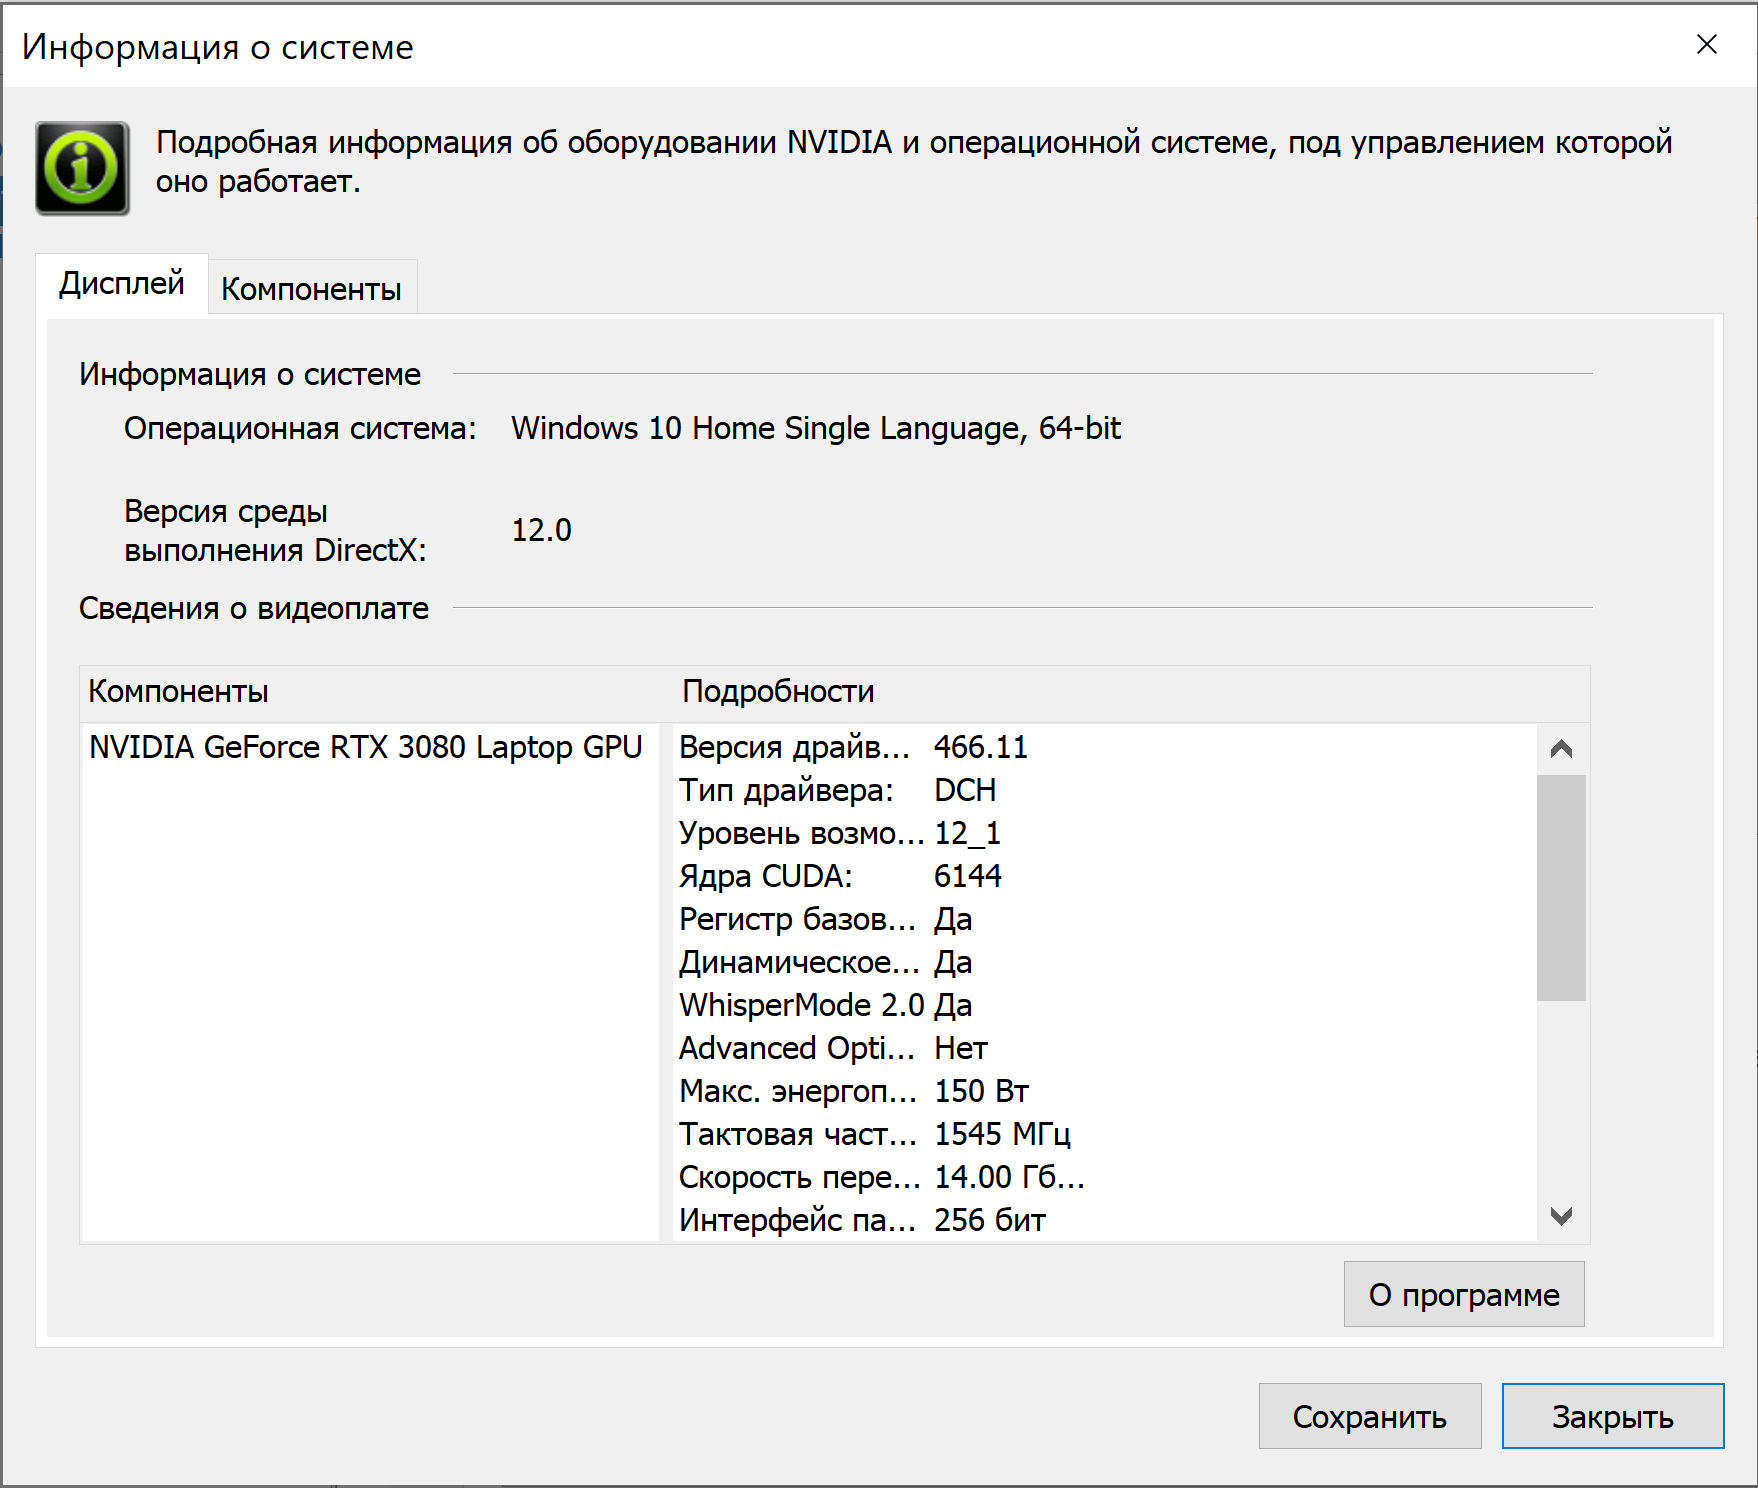Click the details list scroll up arrow
1758x1488 pixels.
pyautogui.click(x=1561, y=749)
